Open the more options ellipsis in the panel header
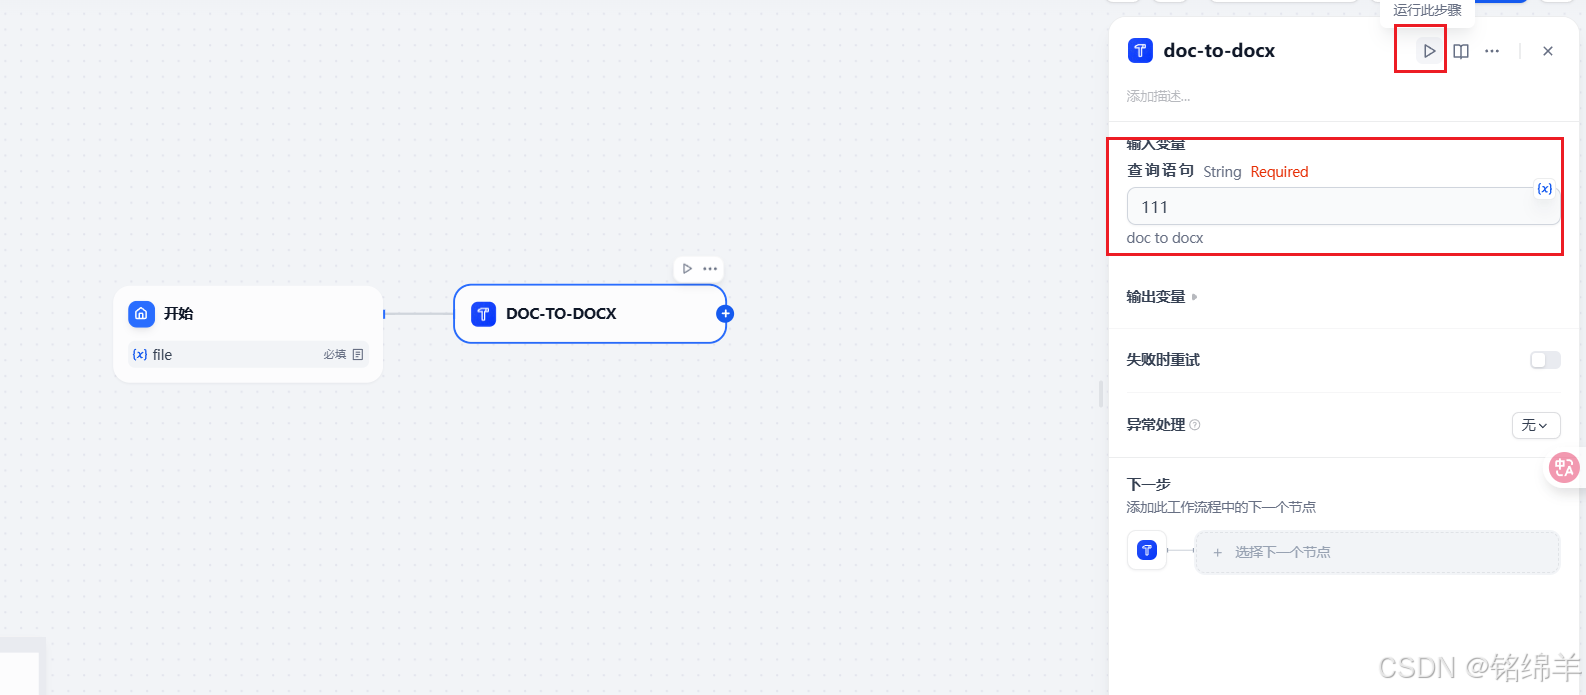1586x695 pixels. coord(1492,51)
